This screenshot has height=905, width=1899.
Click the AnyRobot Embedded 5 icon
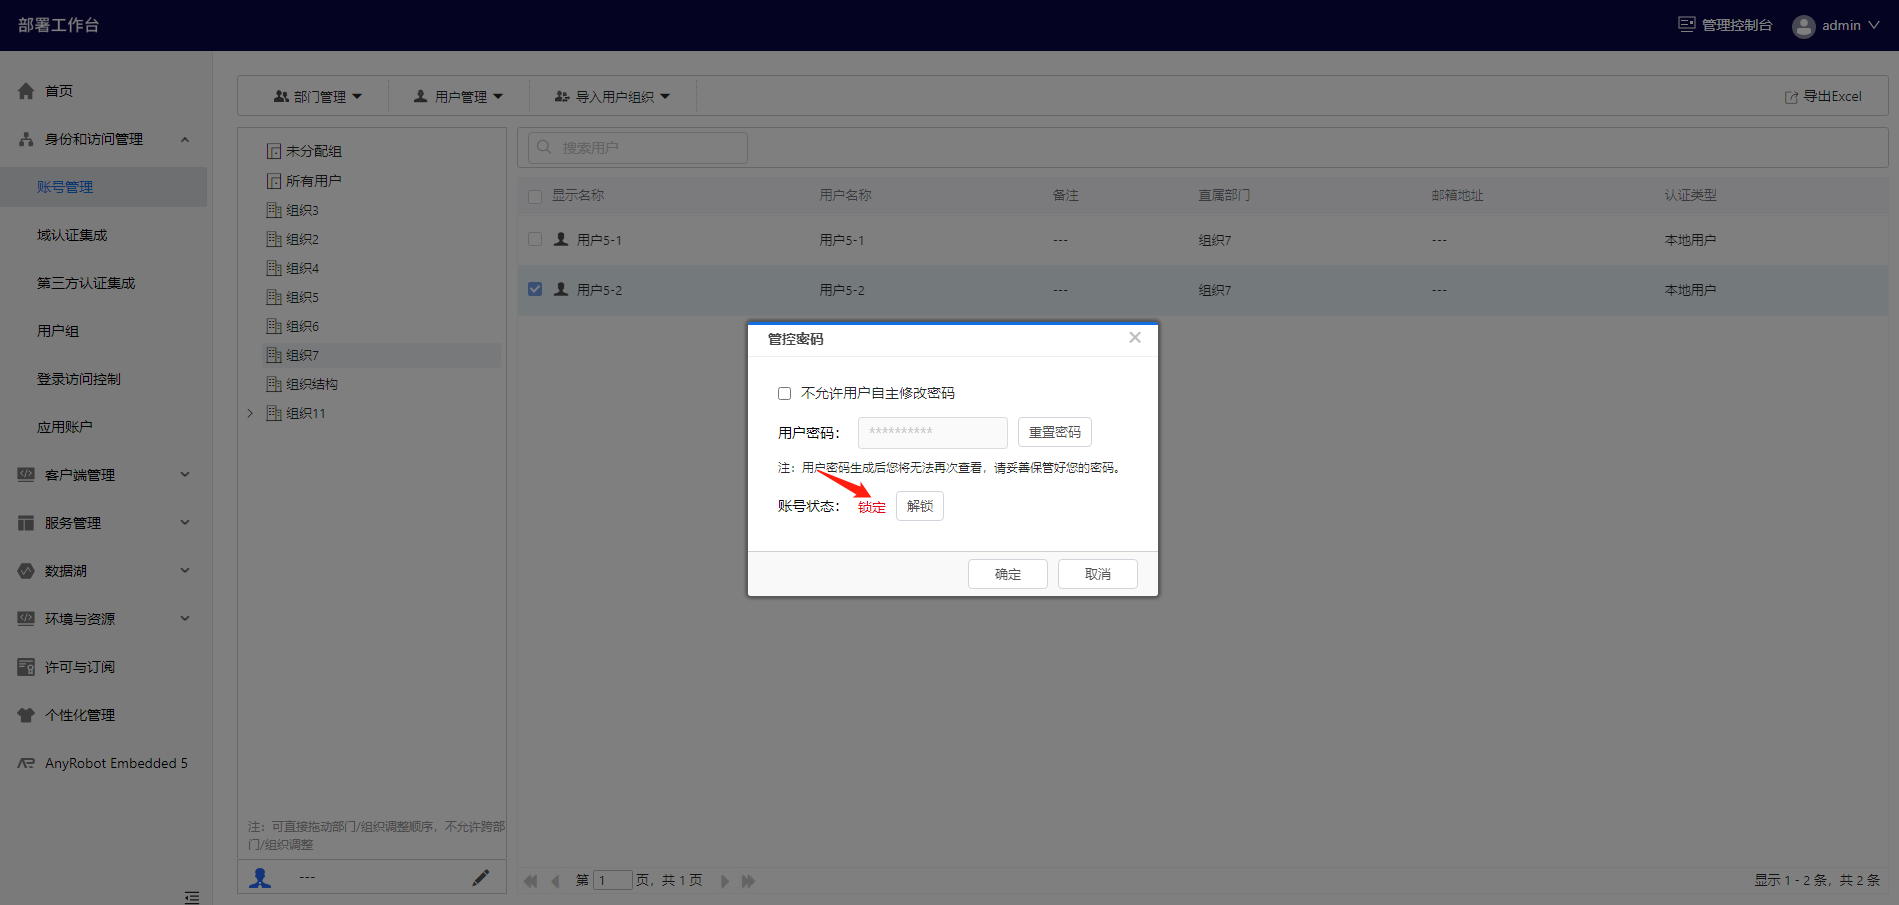click(x=26, y=763)
